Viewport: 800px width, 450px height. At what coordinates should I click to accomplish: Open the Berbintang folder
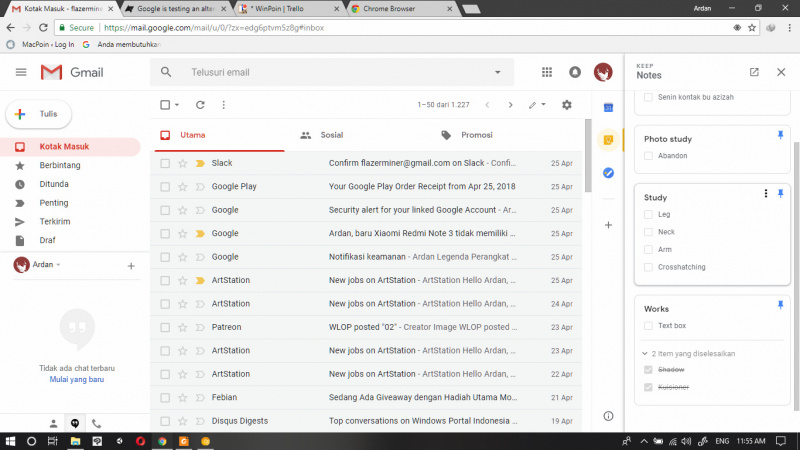pos(60,165)
